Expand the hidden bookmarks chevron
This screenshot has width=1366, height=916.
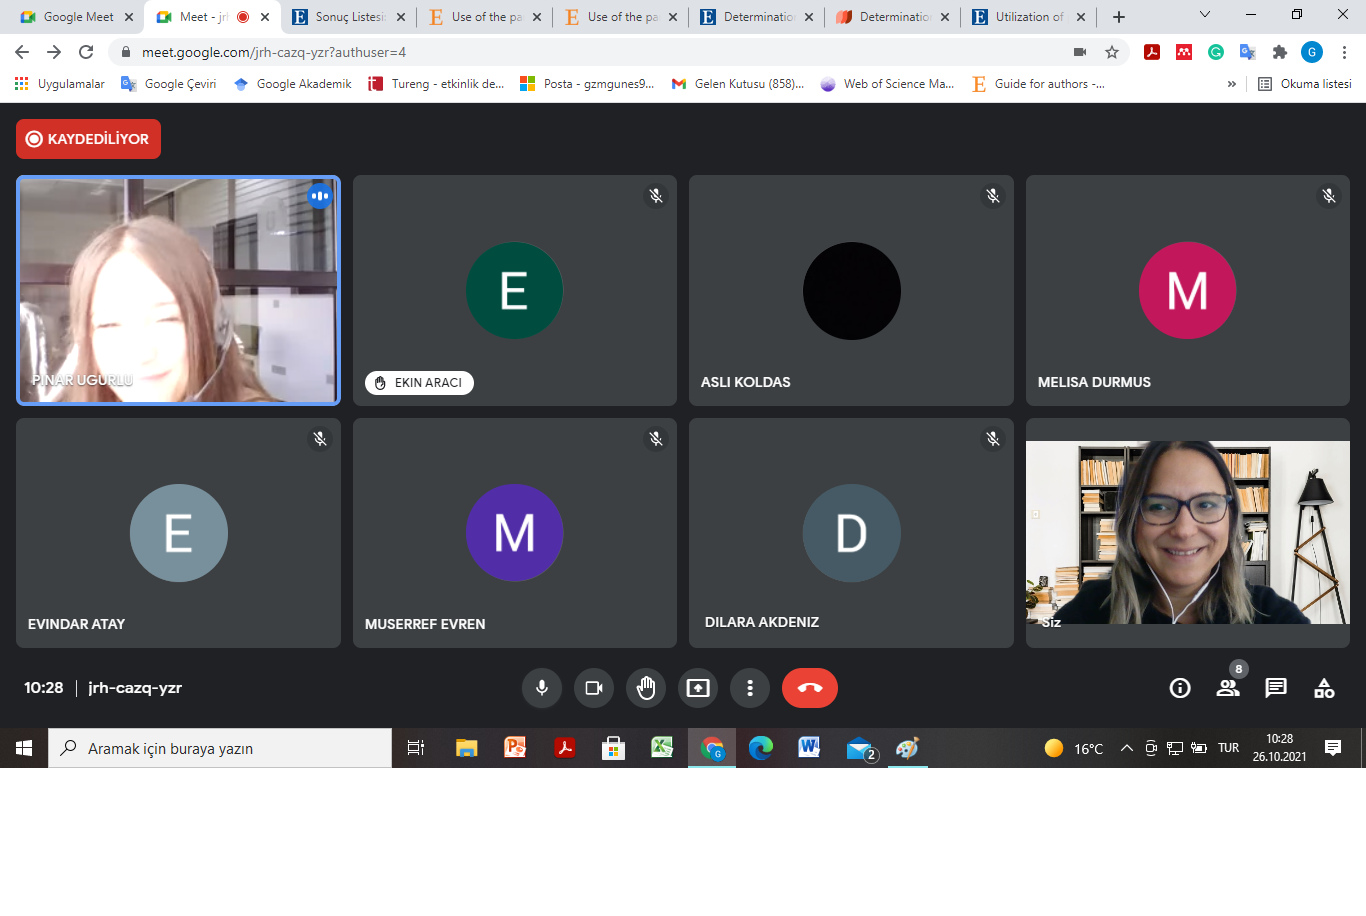click(x=1231, y=84)
